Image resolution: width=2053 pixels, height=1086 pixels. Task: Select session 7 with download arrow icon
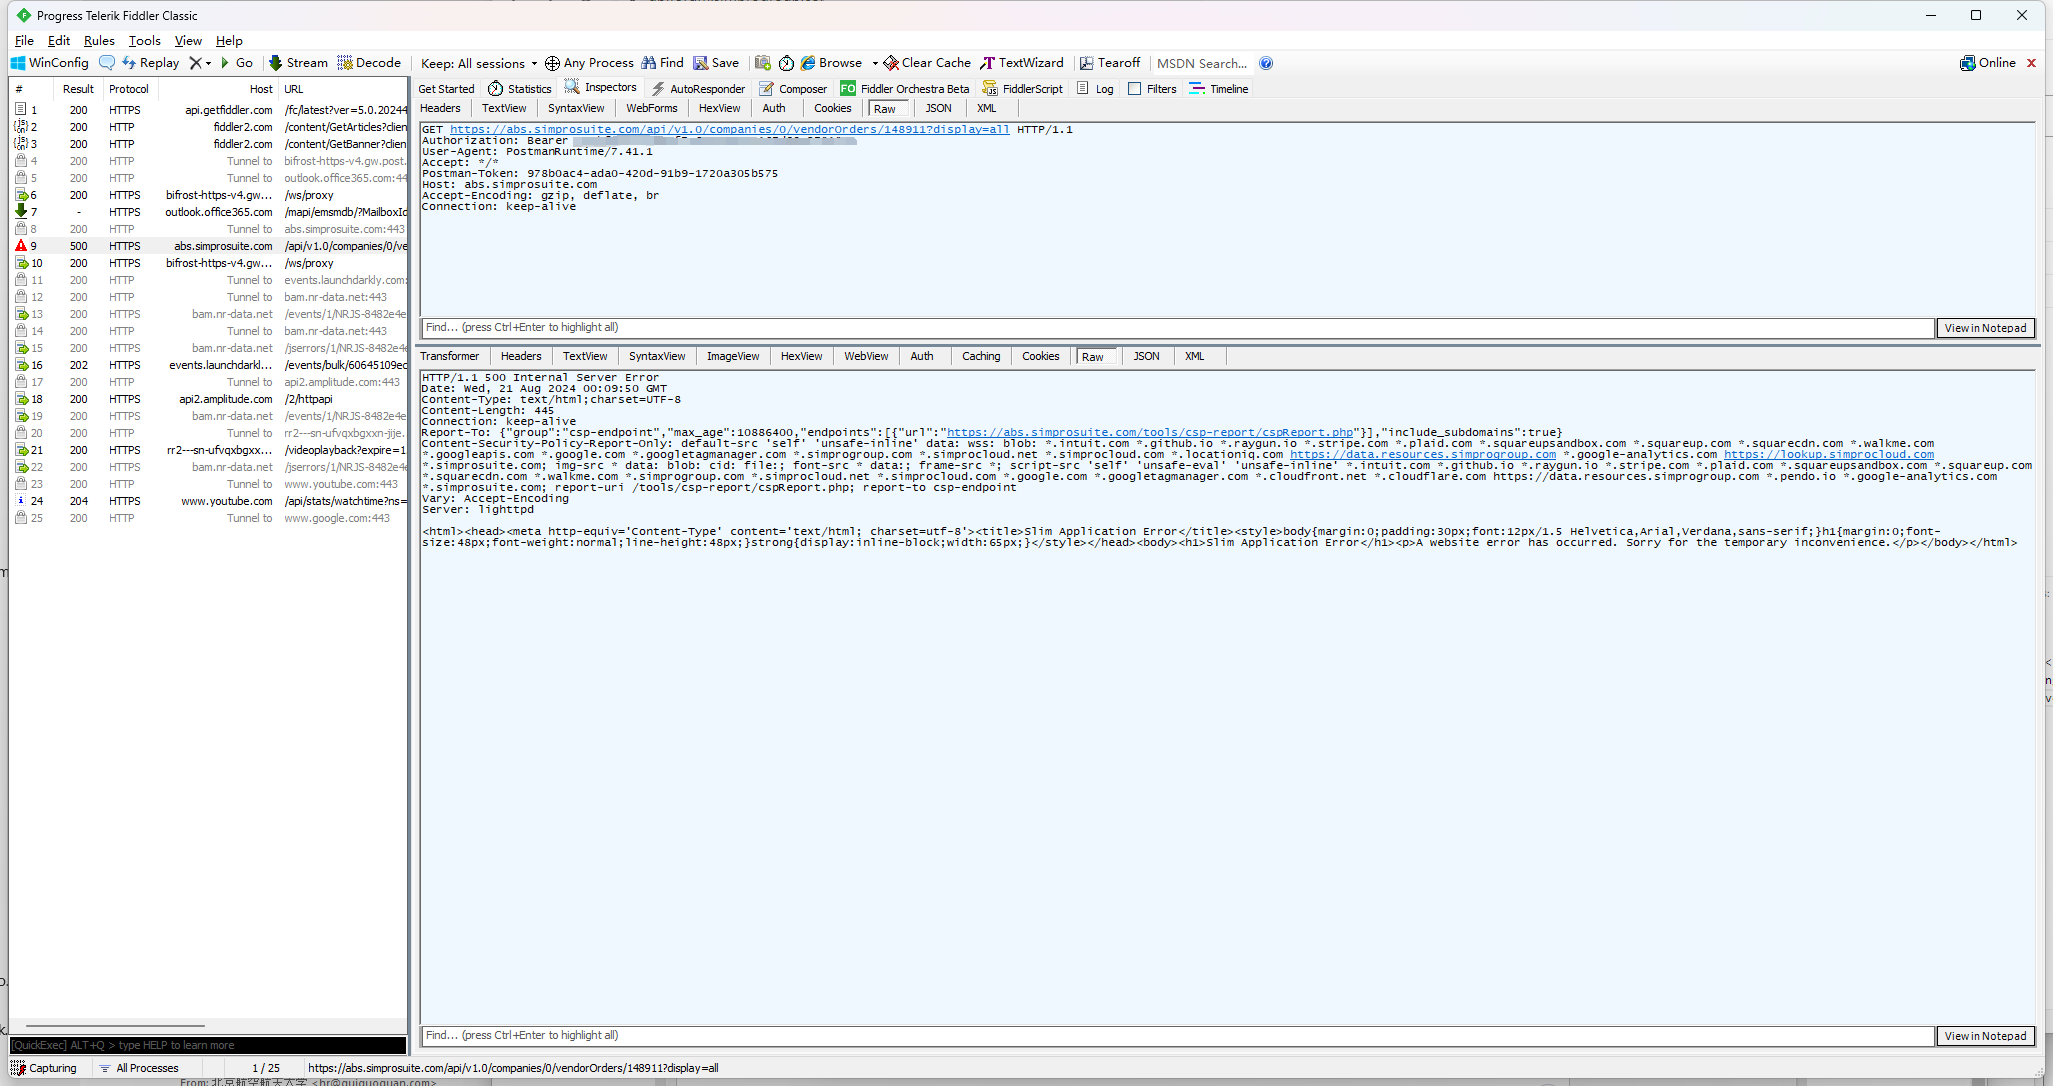point(209,212)
